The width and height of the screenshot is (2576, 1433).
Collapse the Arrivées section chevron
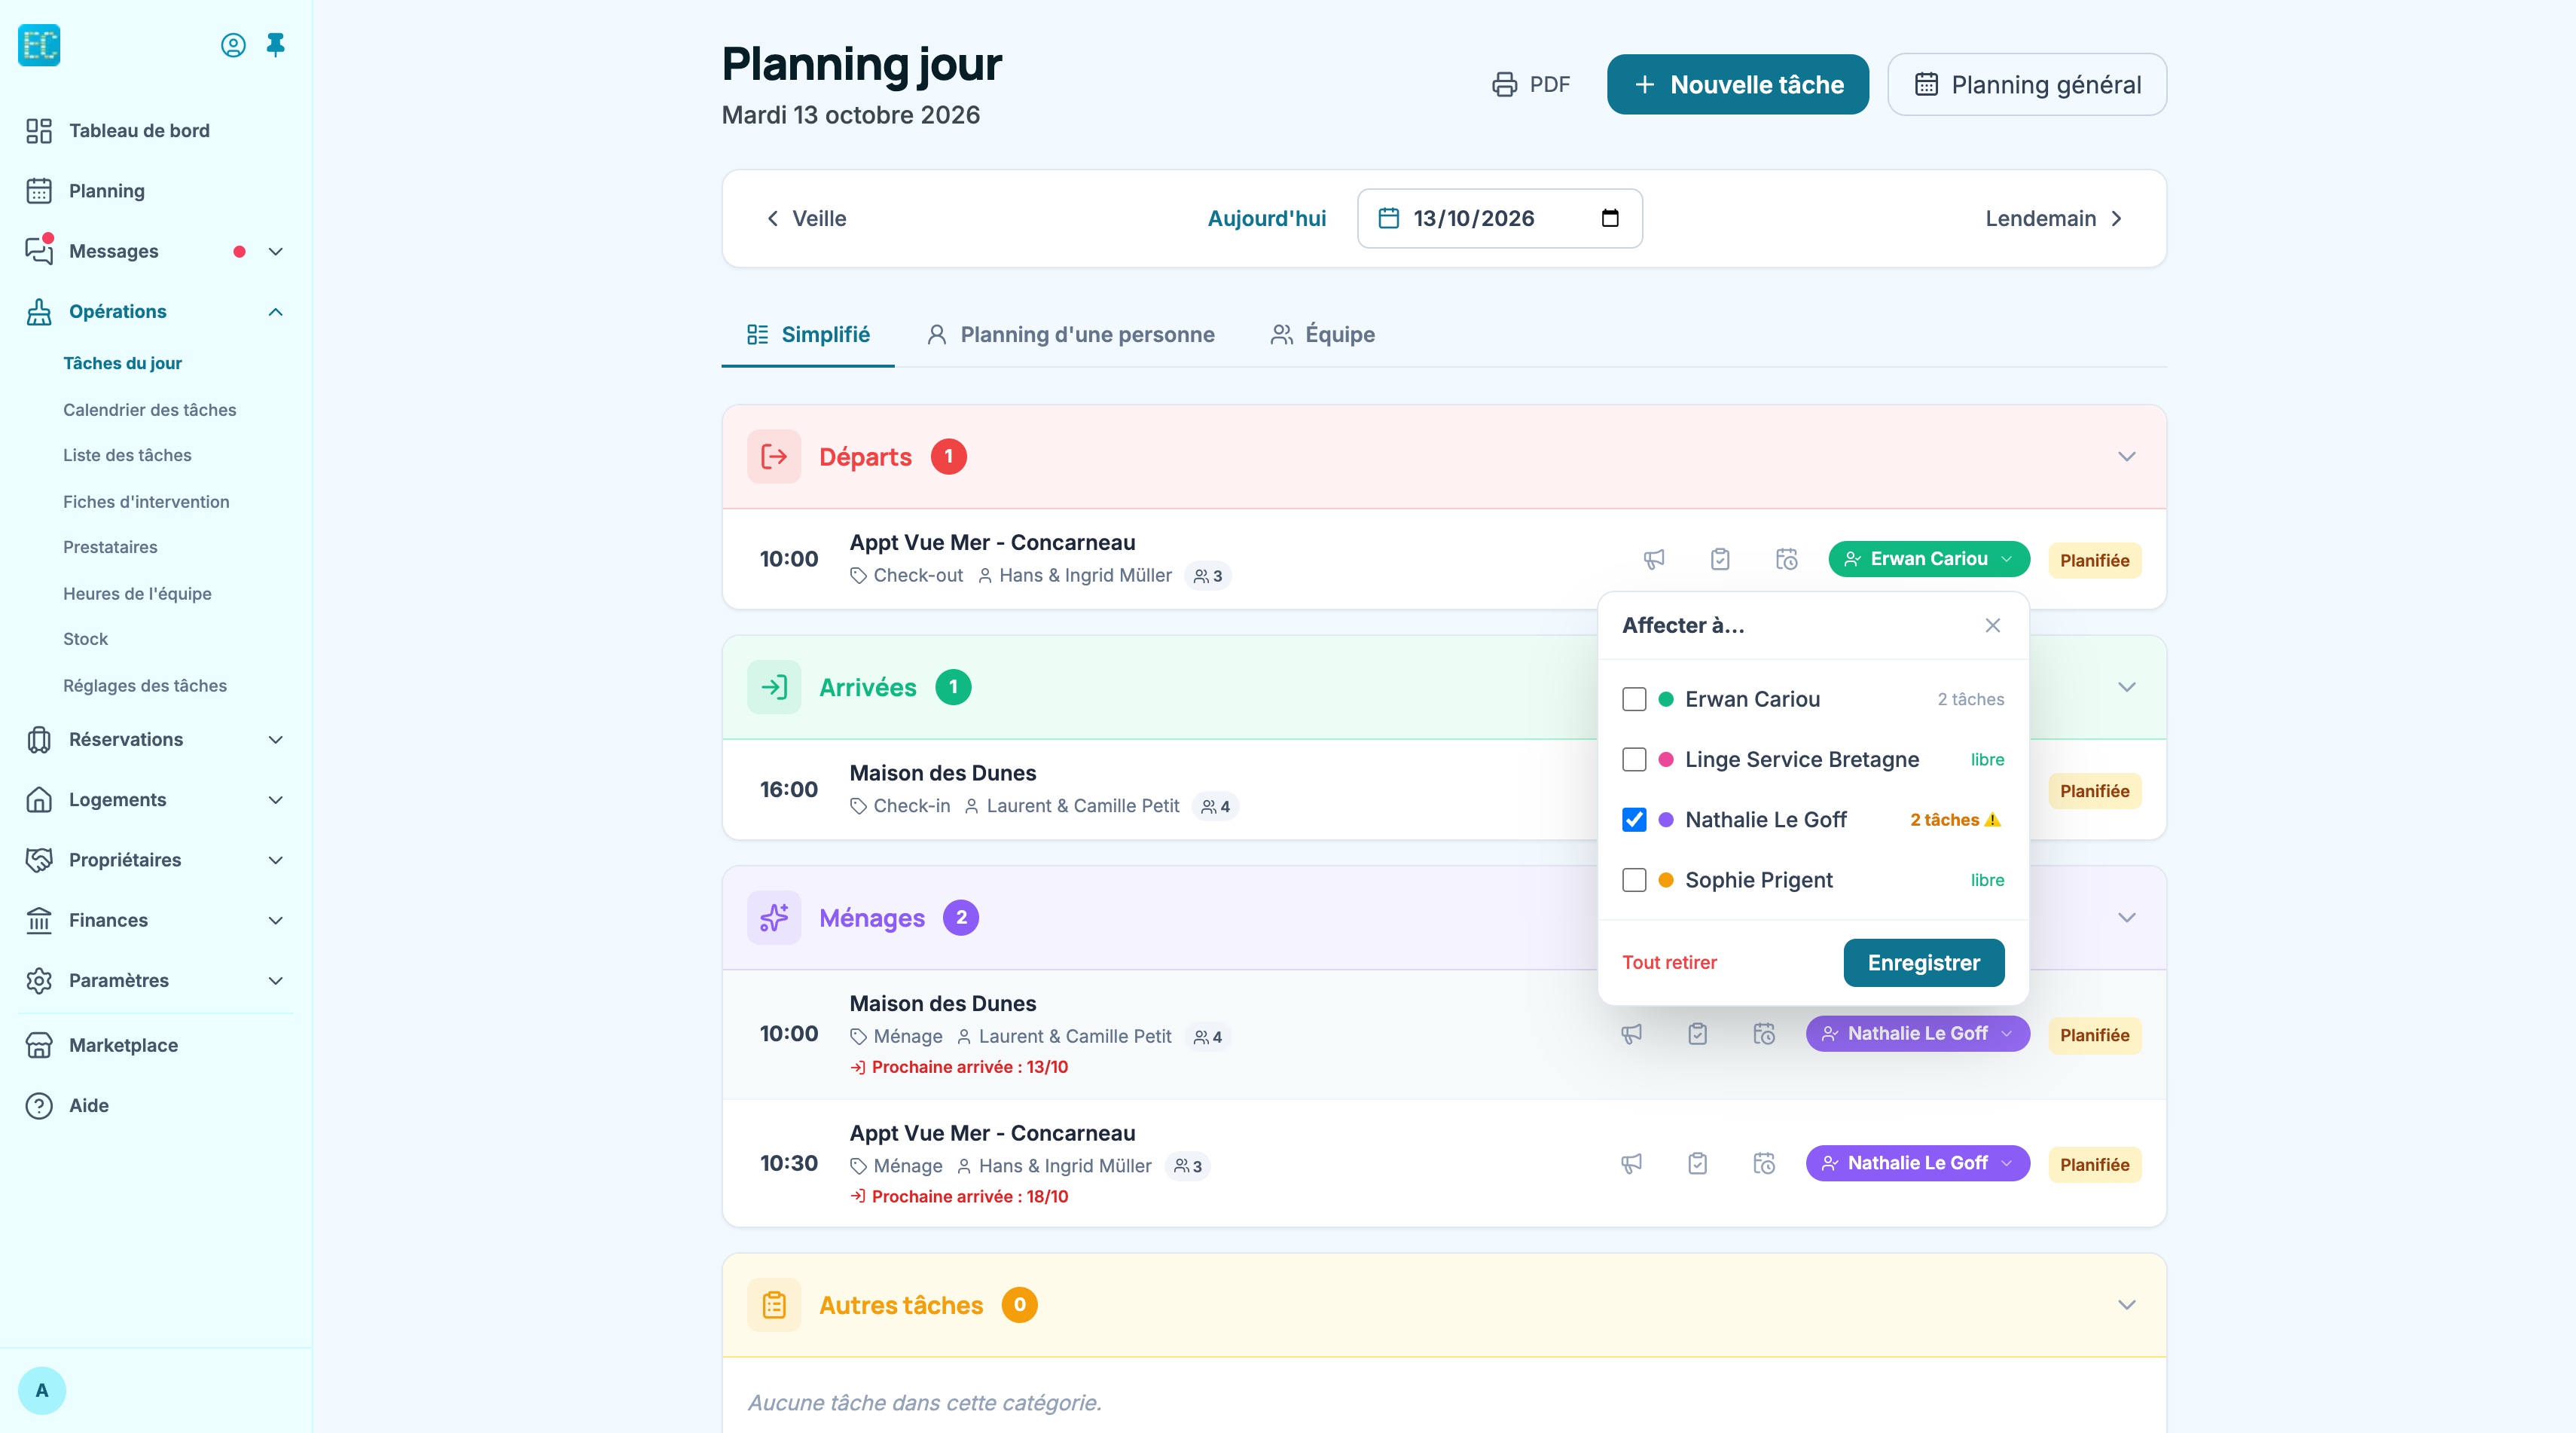[2127, 687]
